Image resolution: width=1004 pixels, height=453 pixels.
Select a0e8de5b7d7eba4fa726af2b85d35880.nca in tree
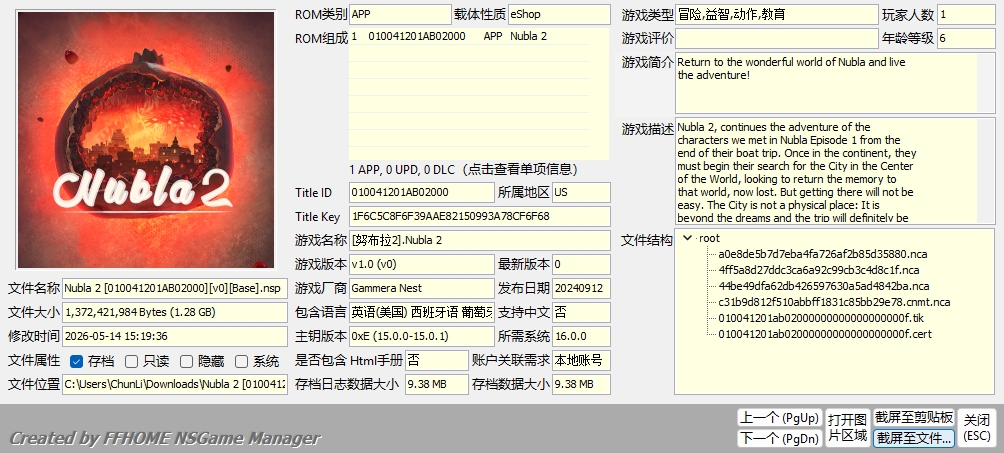[x=823, y=254]
